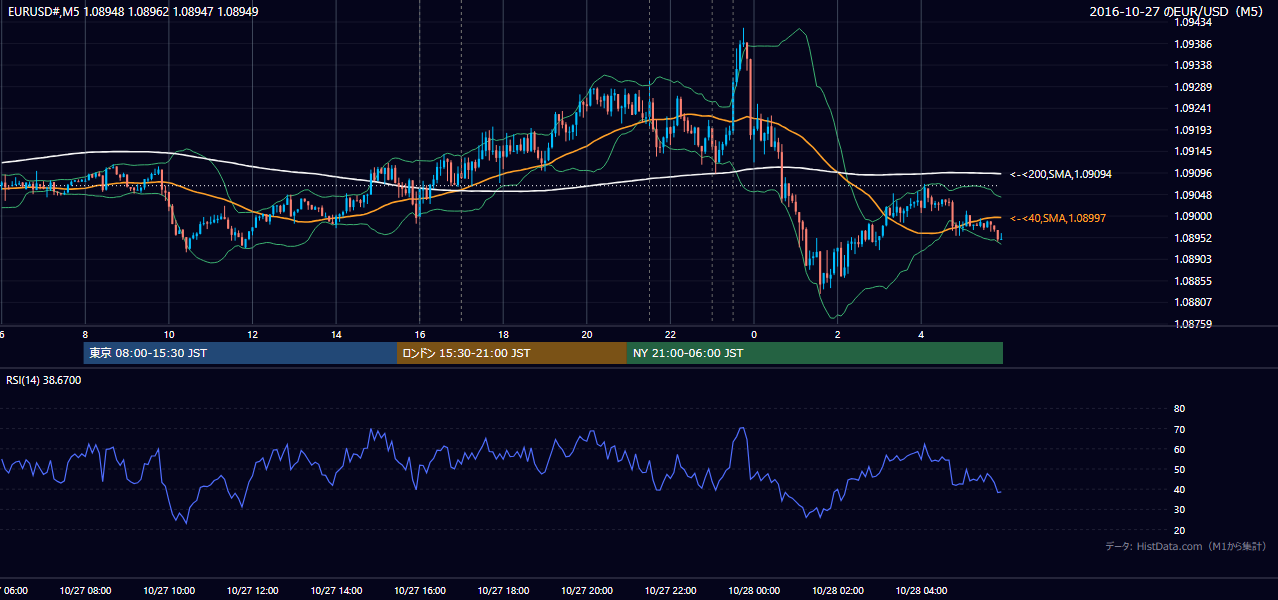1278x600 pixels.
Task: Click the bottom date label 10/27 10:00
Action: tap(168, 591)
